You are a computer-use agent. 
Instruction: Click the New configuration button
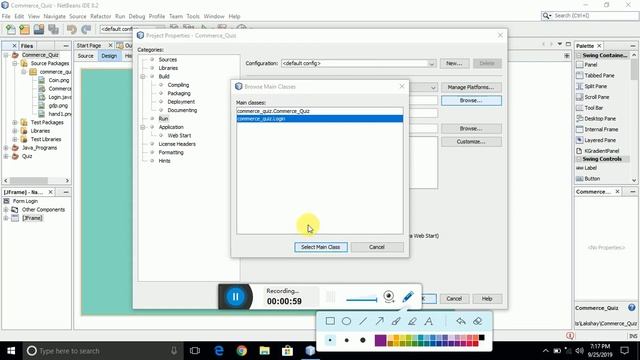click(x=454, y=63)
